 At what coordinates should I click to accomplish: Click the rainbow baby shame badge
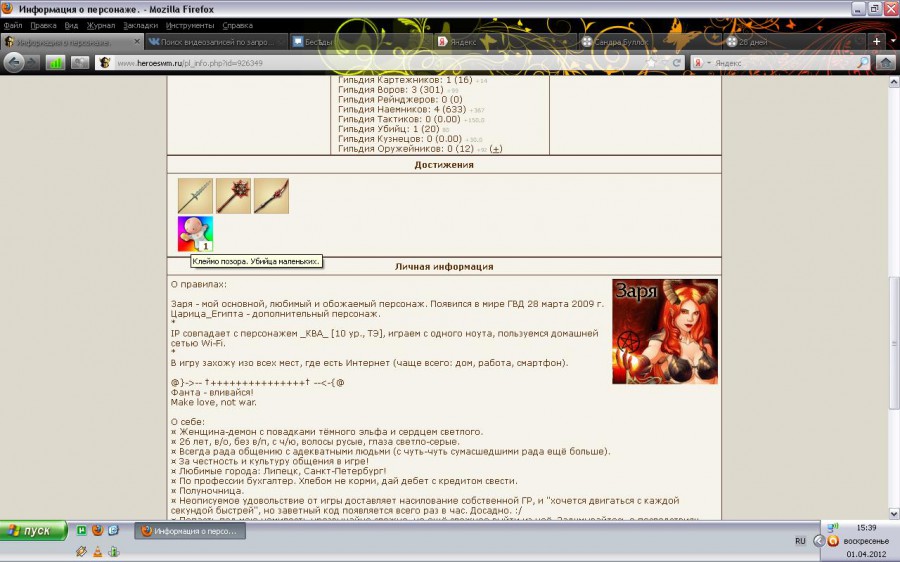tap(195, 234)
